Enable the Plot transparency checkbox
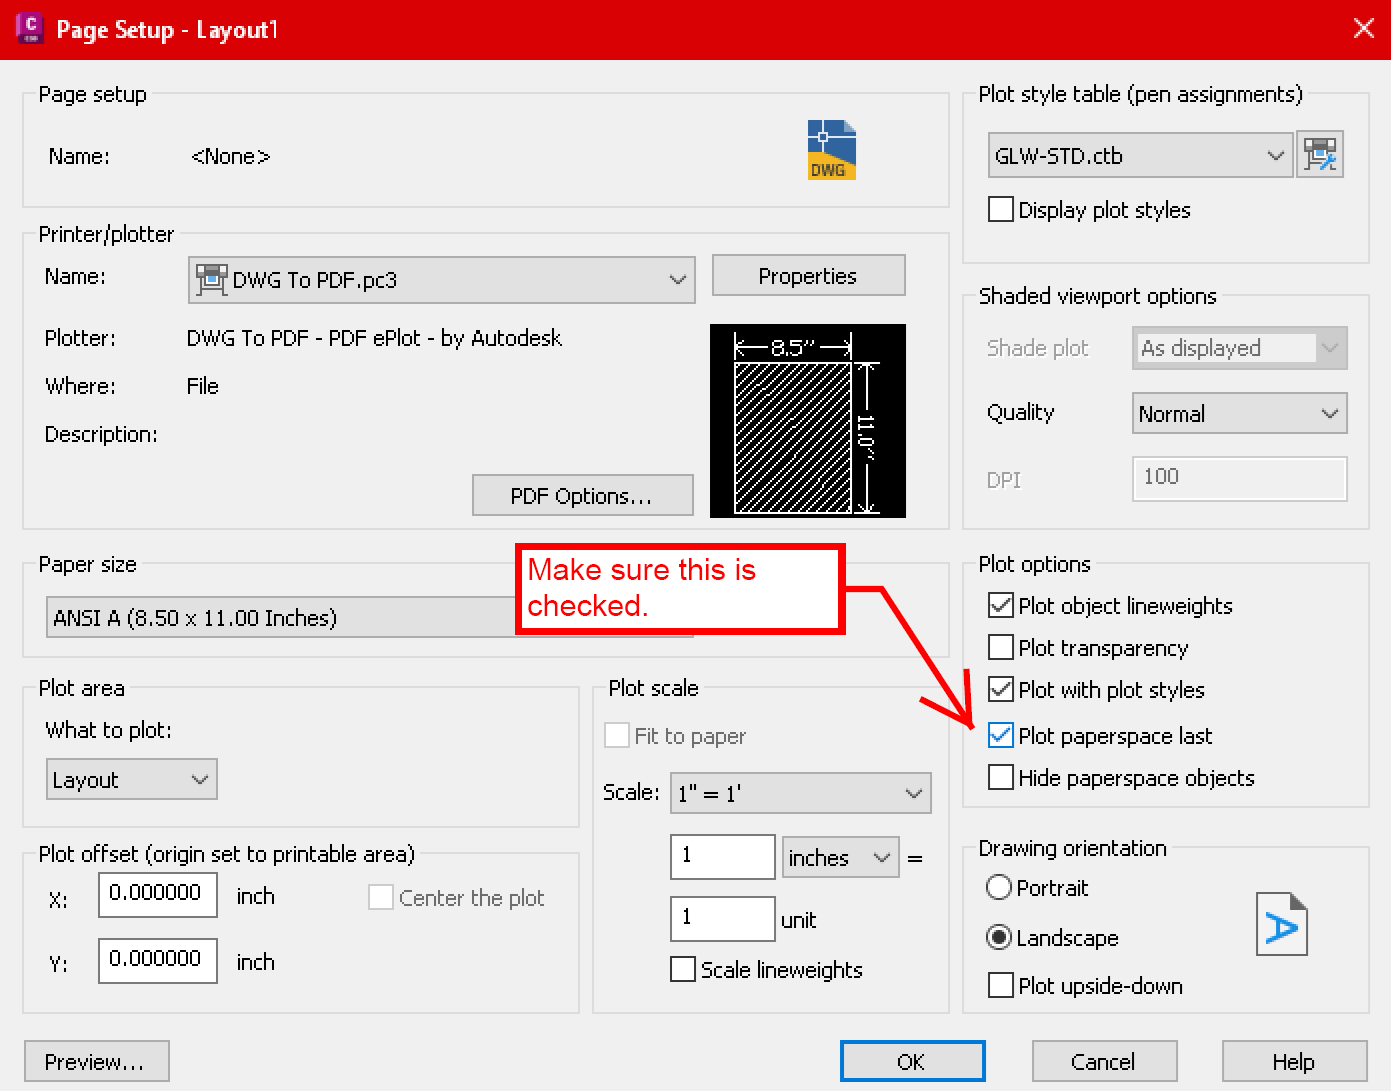1391x1091 pixels. [1001, 647]
